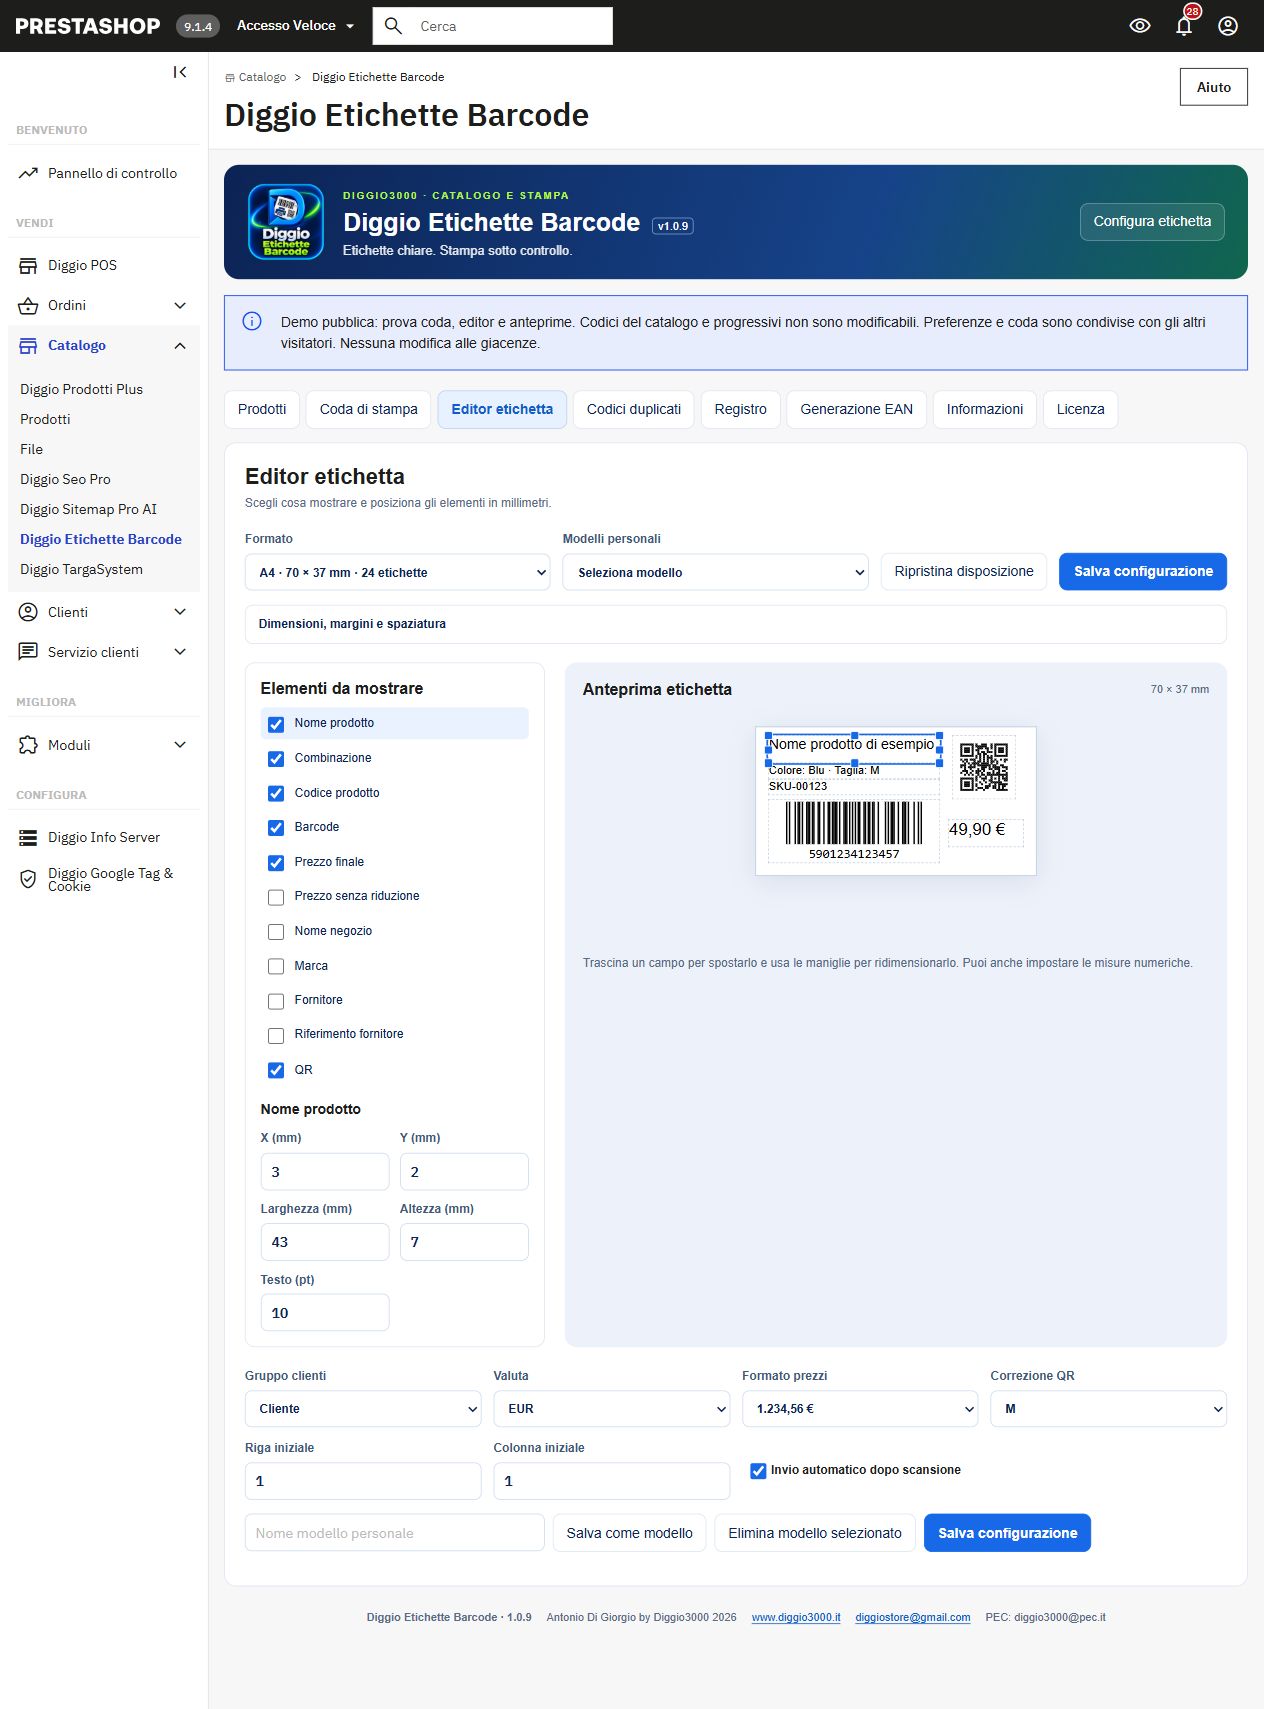The image size is (1264, 1709).
Task: Collapse the Catalogo sidebar menu
Action: [x=180, y=346]
